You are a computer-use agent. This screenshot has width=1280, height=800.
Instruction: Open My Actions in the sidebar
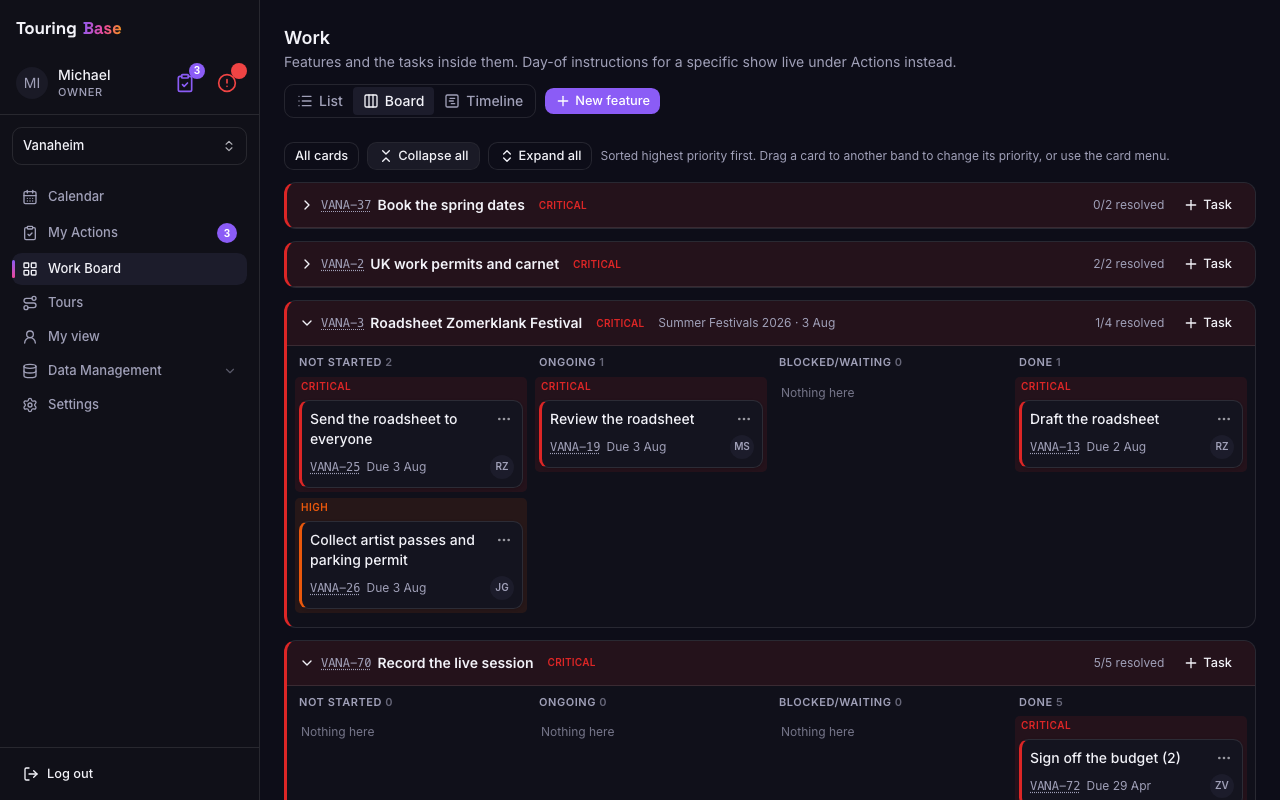point(129,233)
